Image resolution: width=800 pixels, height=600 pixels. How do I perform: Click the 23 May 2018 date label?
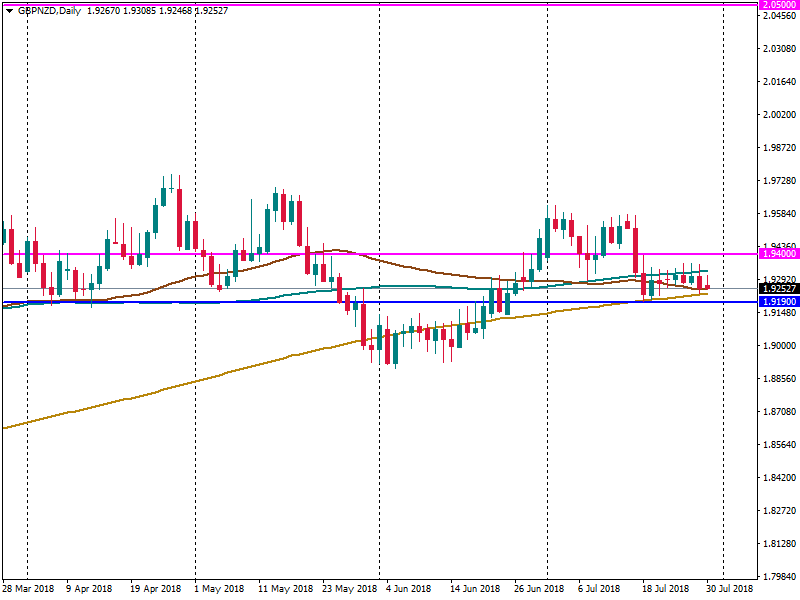[347, 589]
